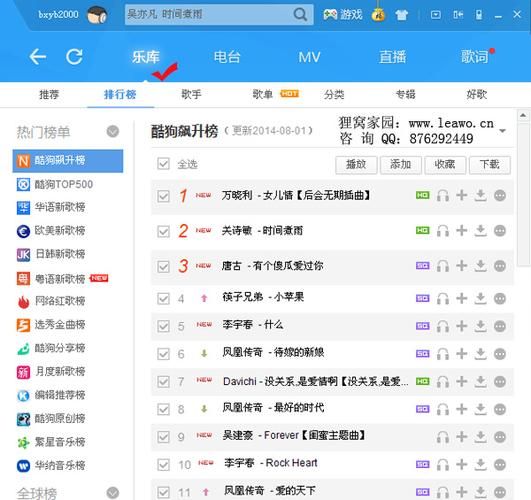Uncheck the checkbox for Davichi song row
531x500 pixels.
(163, 382)
